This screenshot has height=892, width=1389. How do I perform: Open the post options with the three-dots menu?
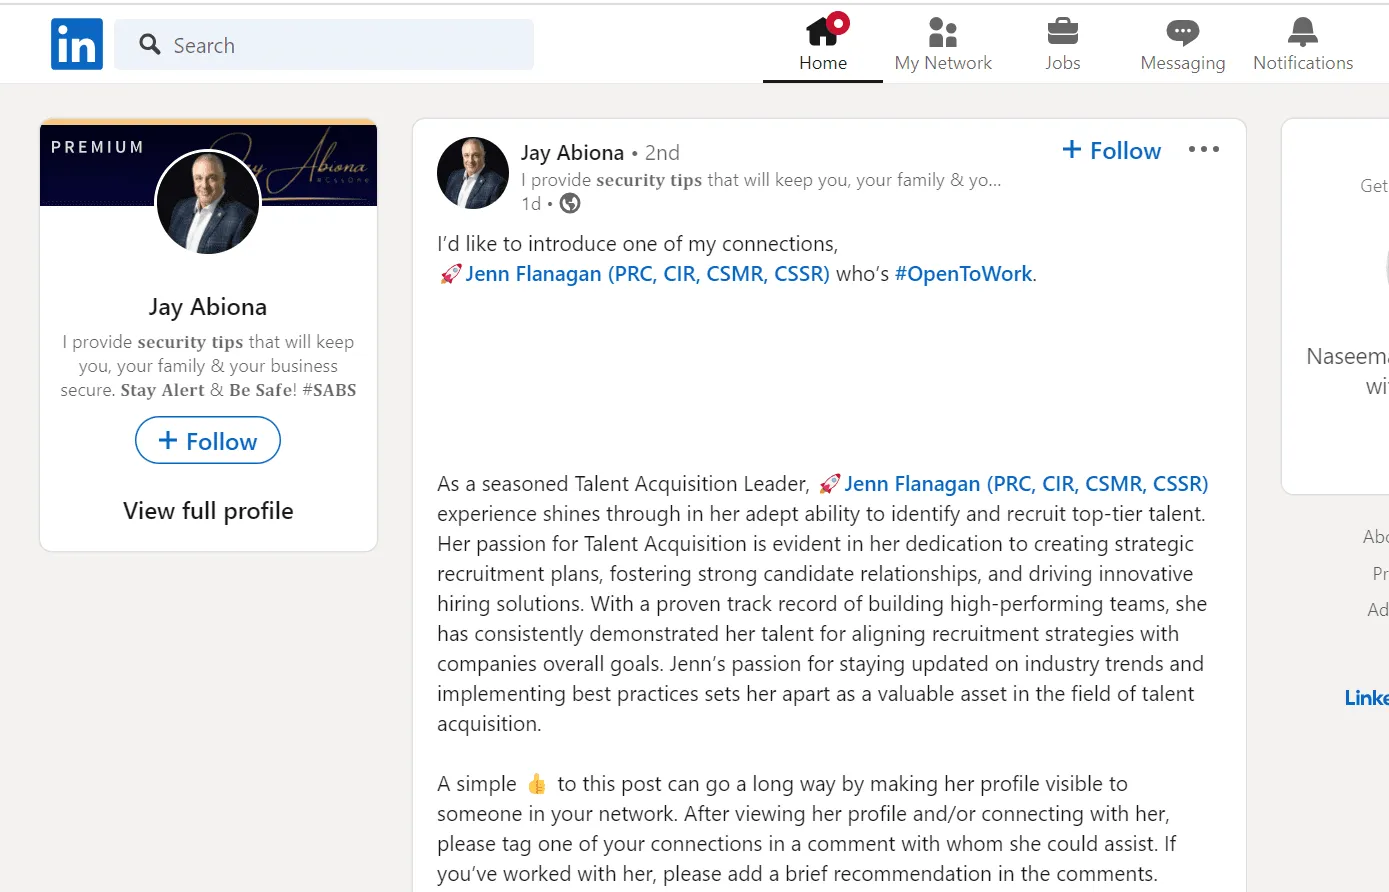coord(1203,148)
